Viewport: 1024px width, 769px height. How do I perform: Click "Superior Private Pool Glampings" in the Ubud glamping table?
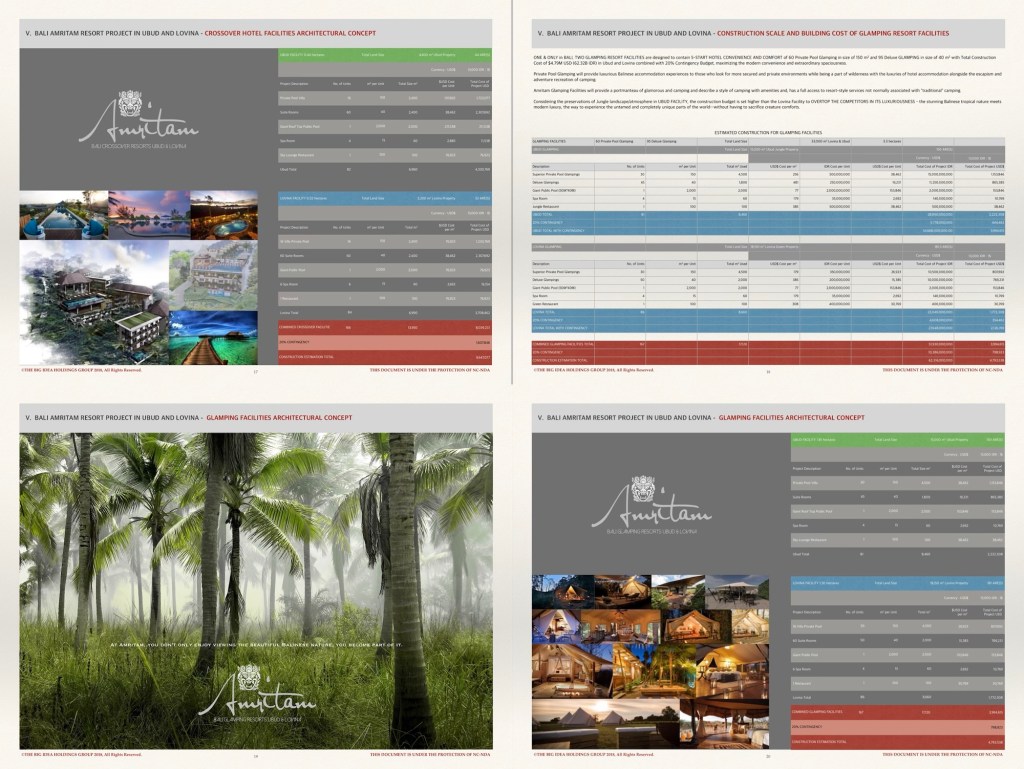[x=556, y=174]
